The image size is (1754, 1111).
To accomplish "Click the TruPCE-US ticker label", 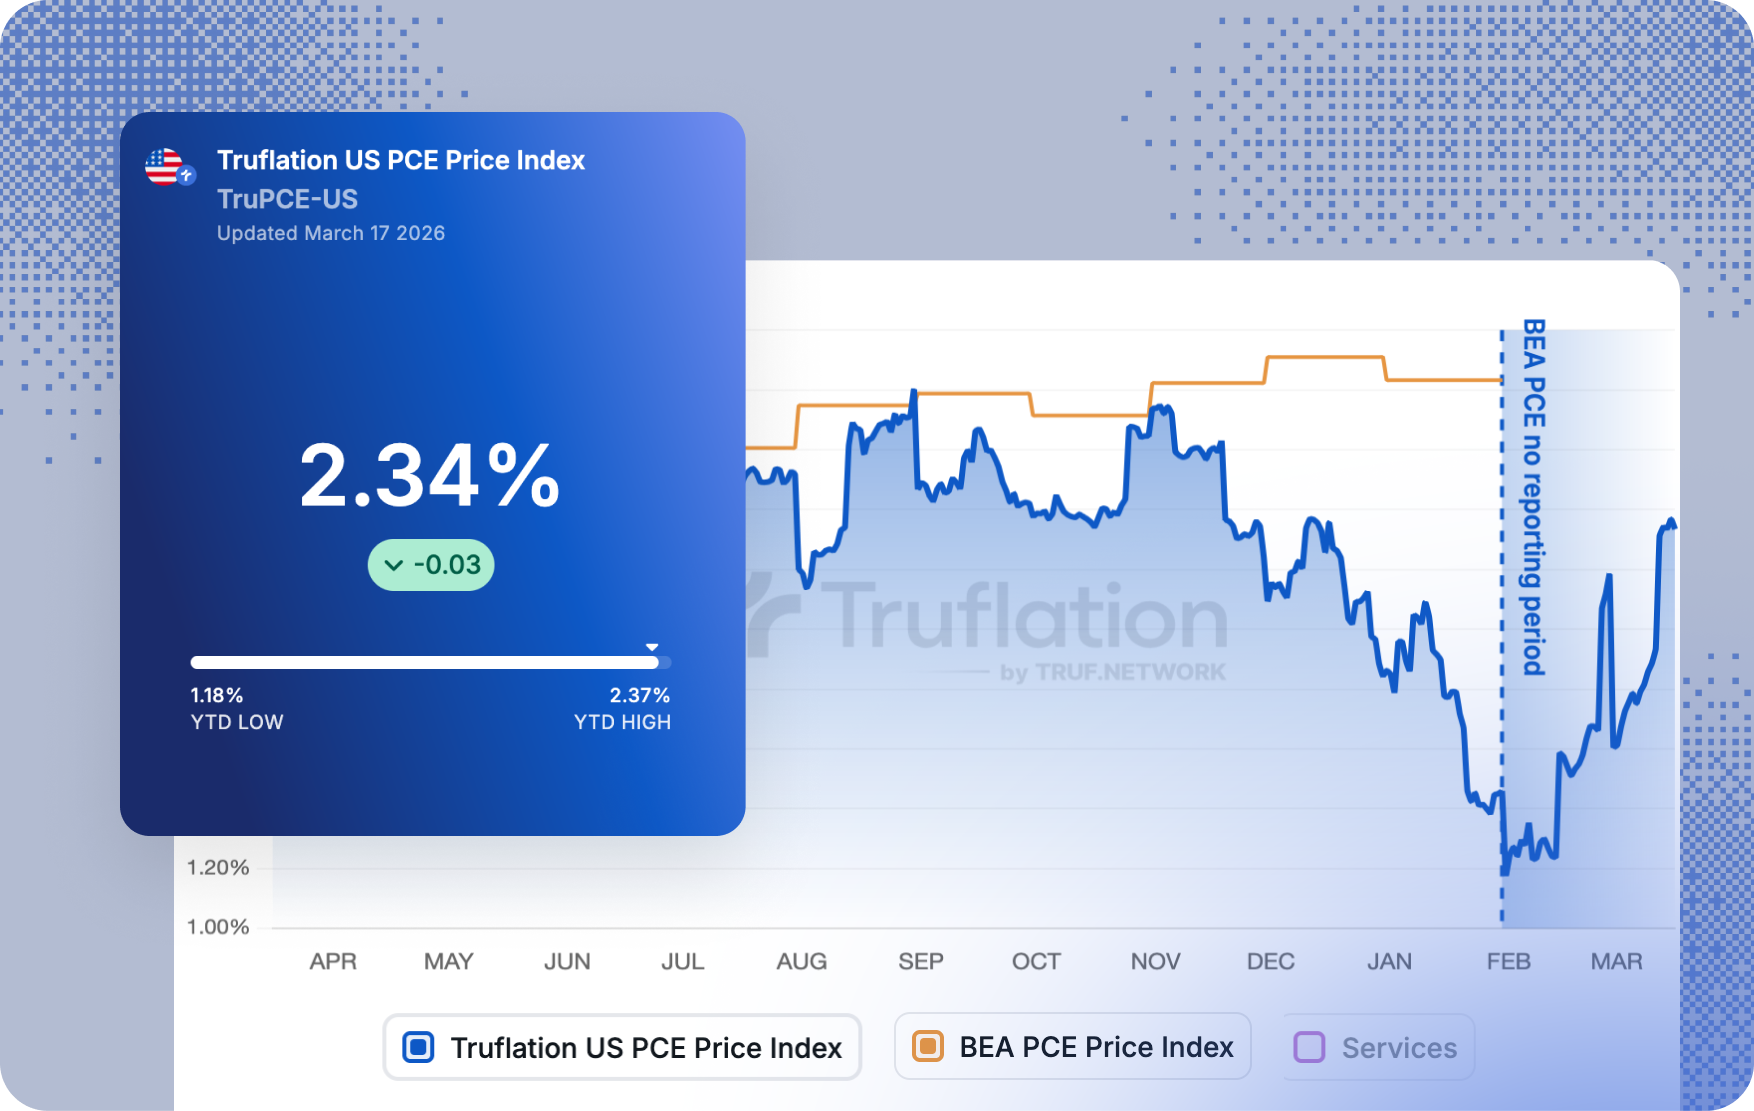I will [287, 199].
